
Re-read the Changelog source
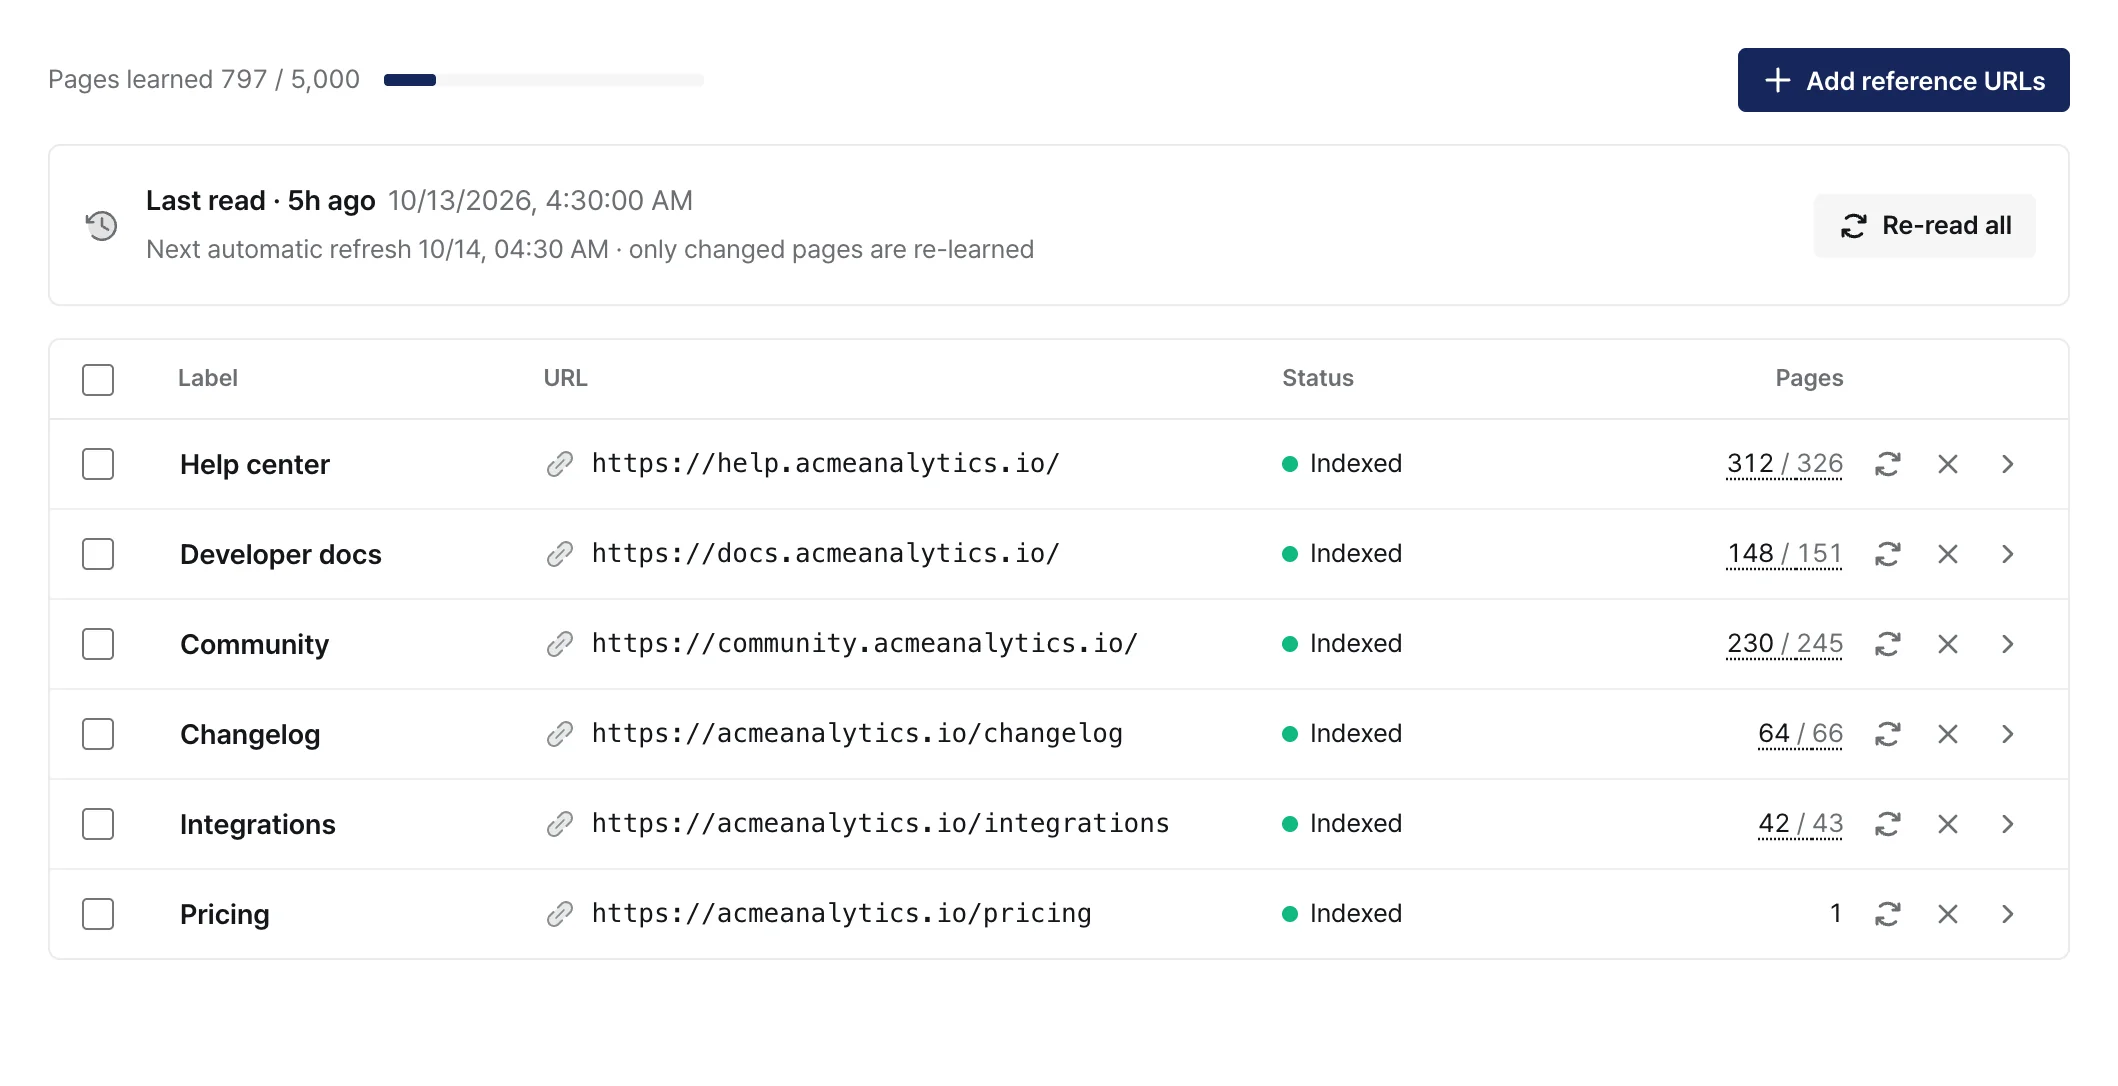(x=1887, y=734)
